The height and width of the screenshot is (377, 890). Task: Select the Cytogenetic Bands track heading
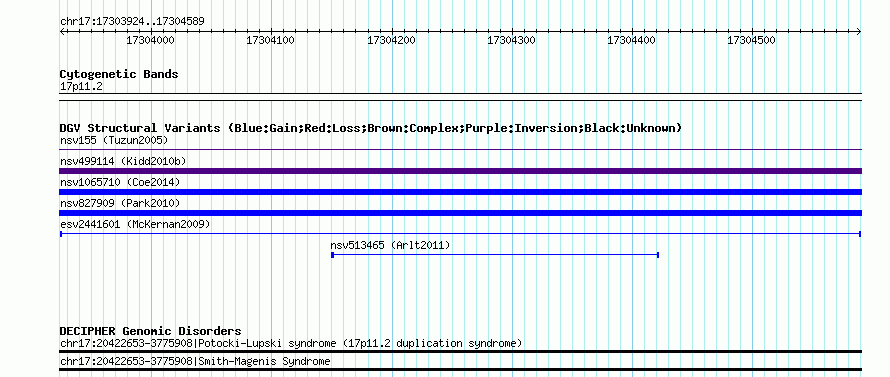(119, 74)
